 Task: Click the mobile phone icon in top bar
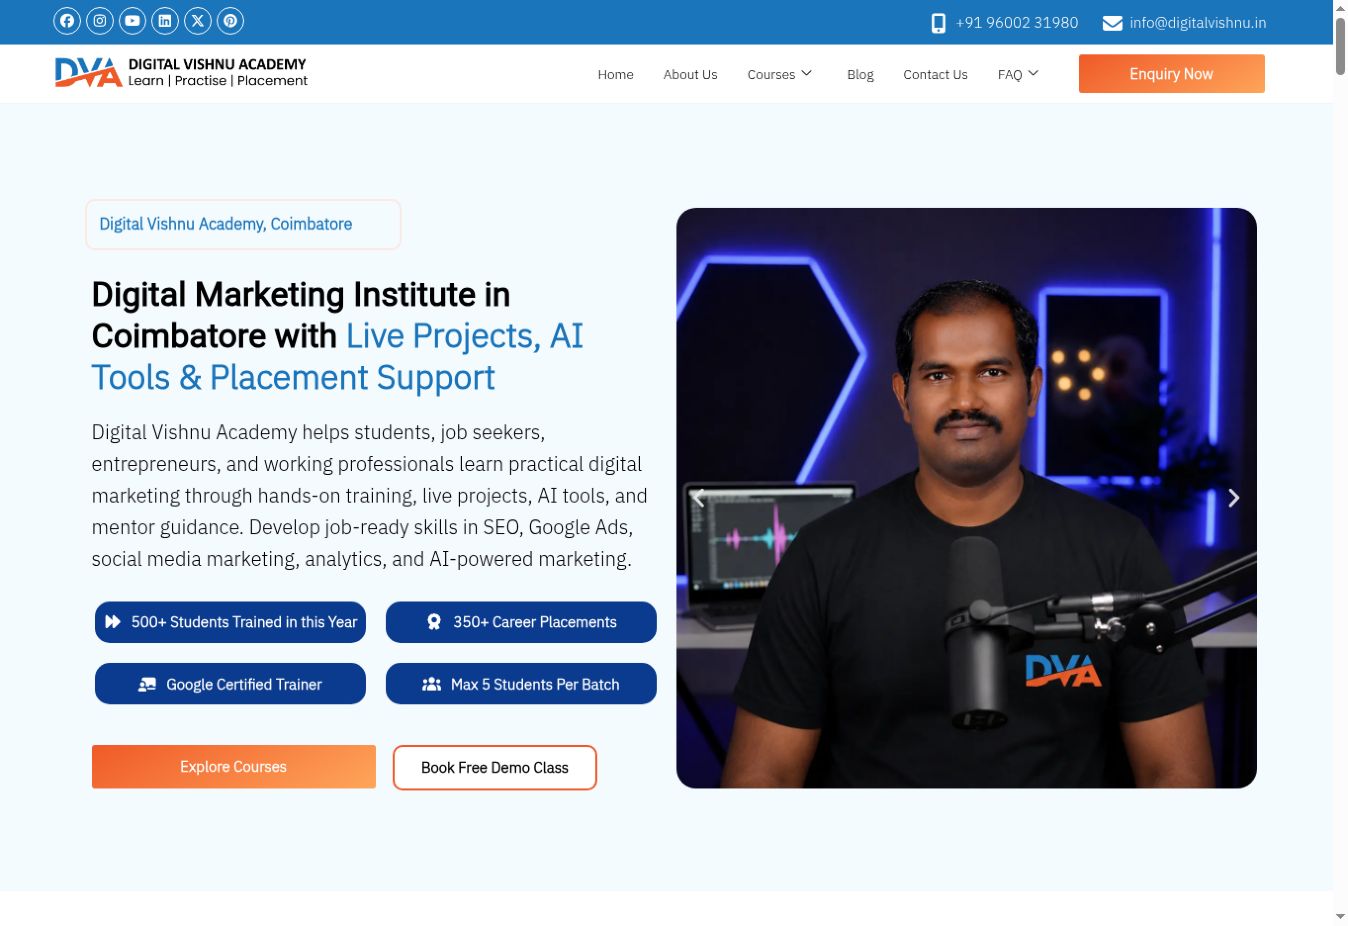click(938, 23)
